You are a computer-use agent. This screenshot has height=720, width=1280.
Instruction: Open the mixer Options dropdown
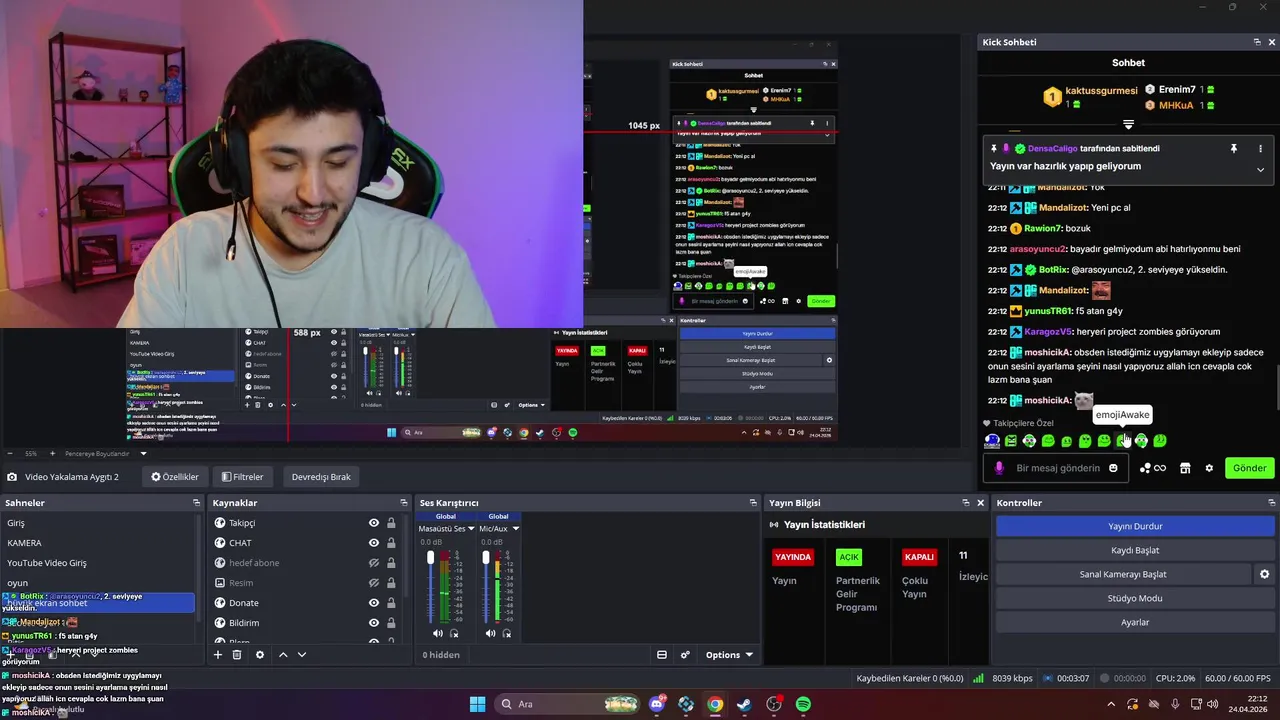(729, 655)
